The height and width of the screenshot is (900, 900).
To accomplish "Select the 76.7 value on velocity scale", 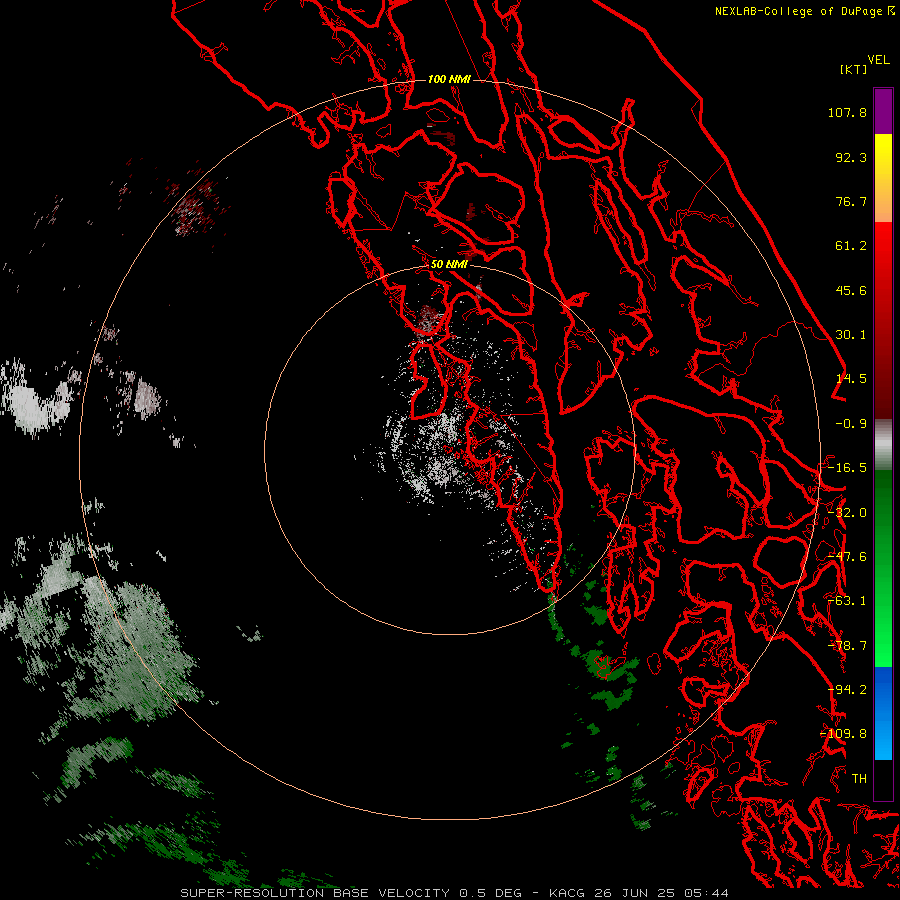I will click(x=851, y=201).
